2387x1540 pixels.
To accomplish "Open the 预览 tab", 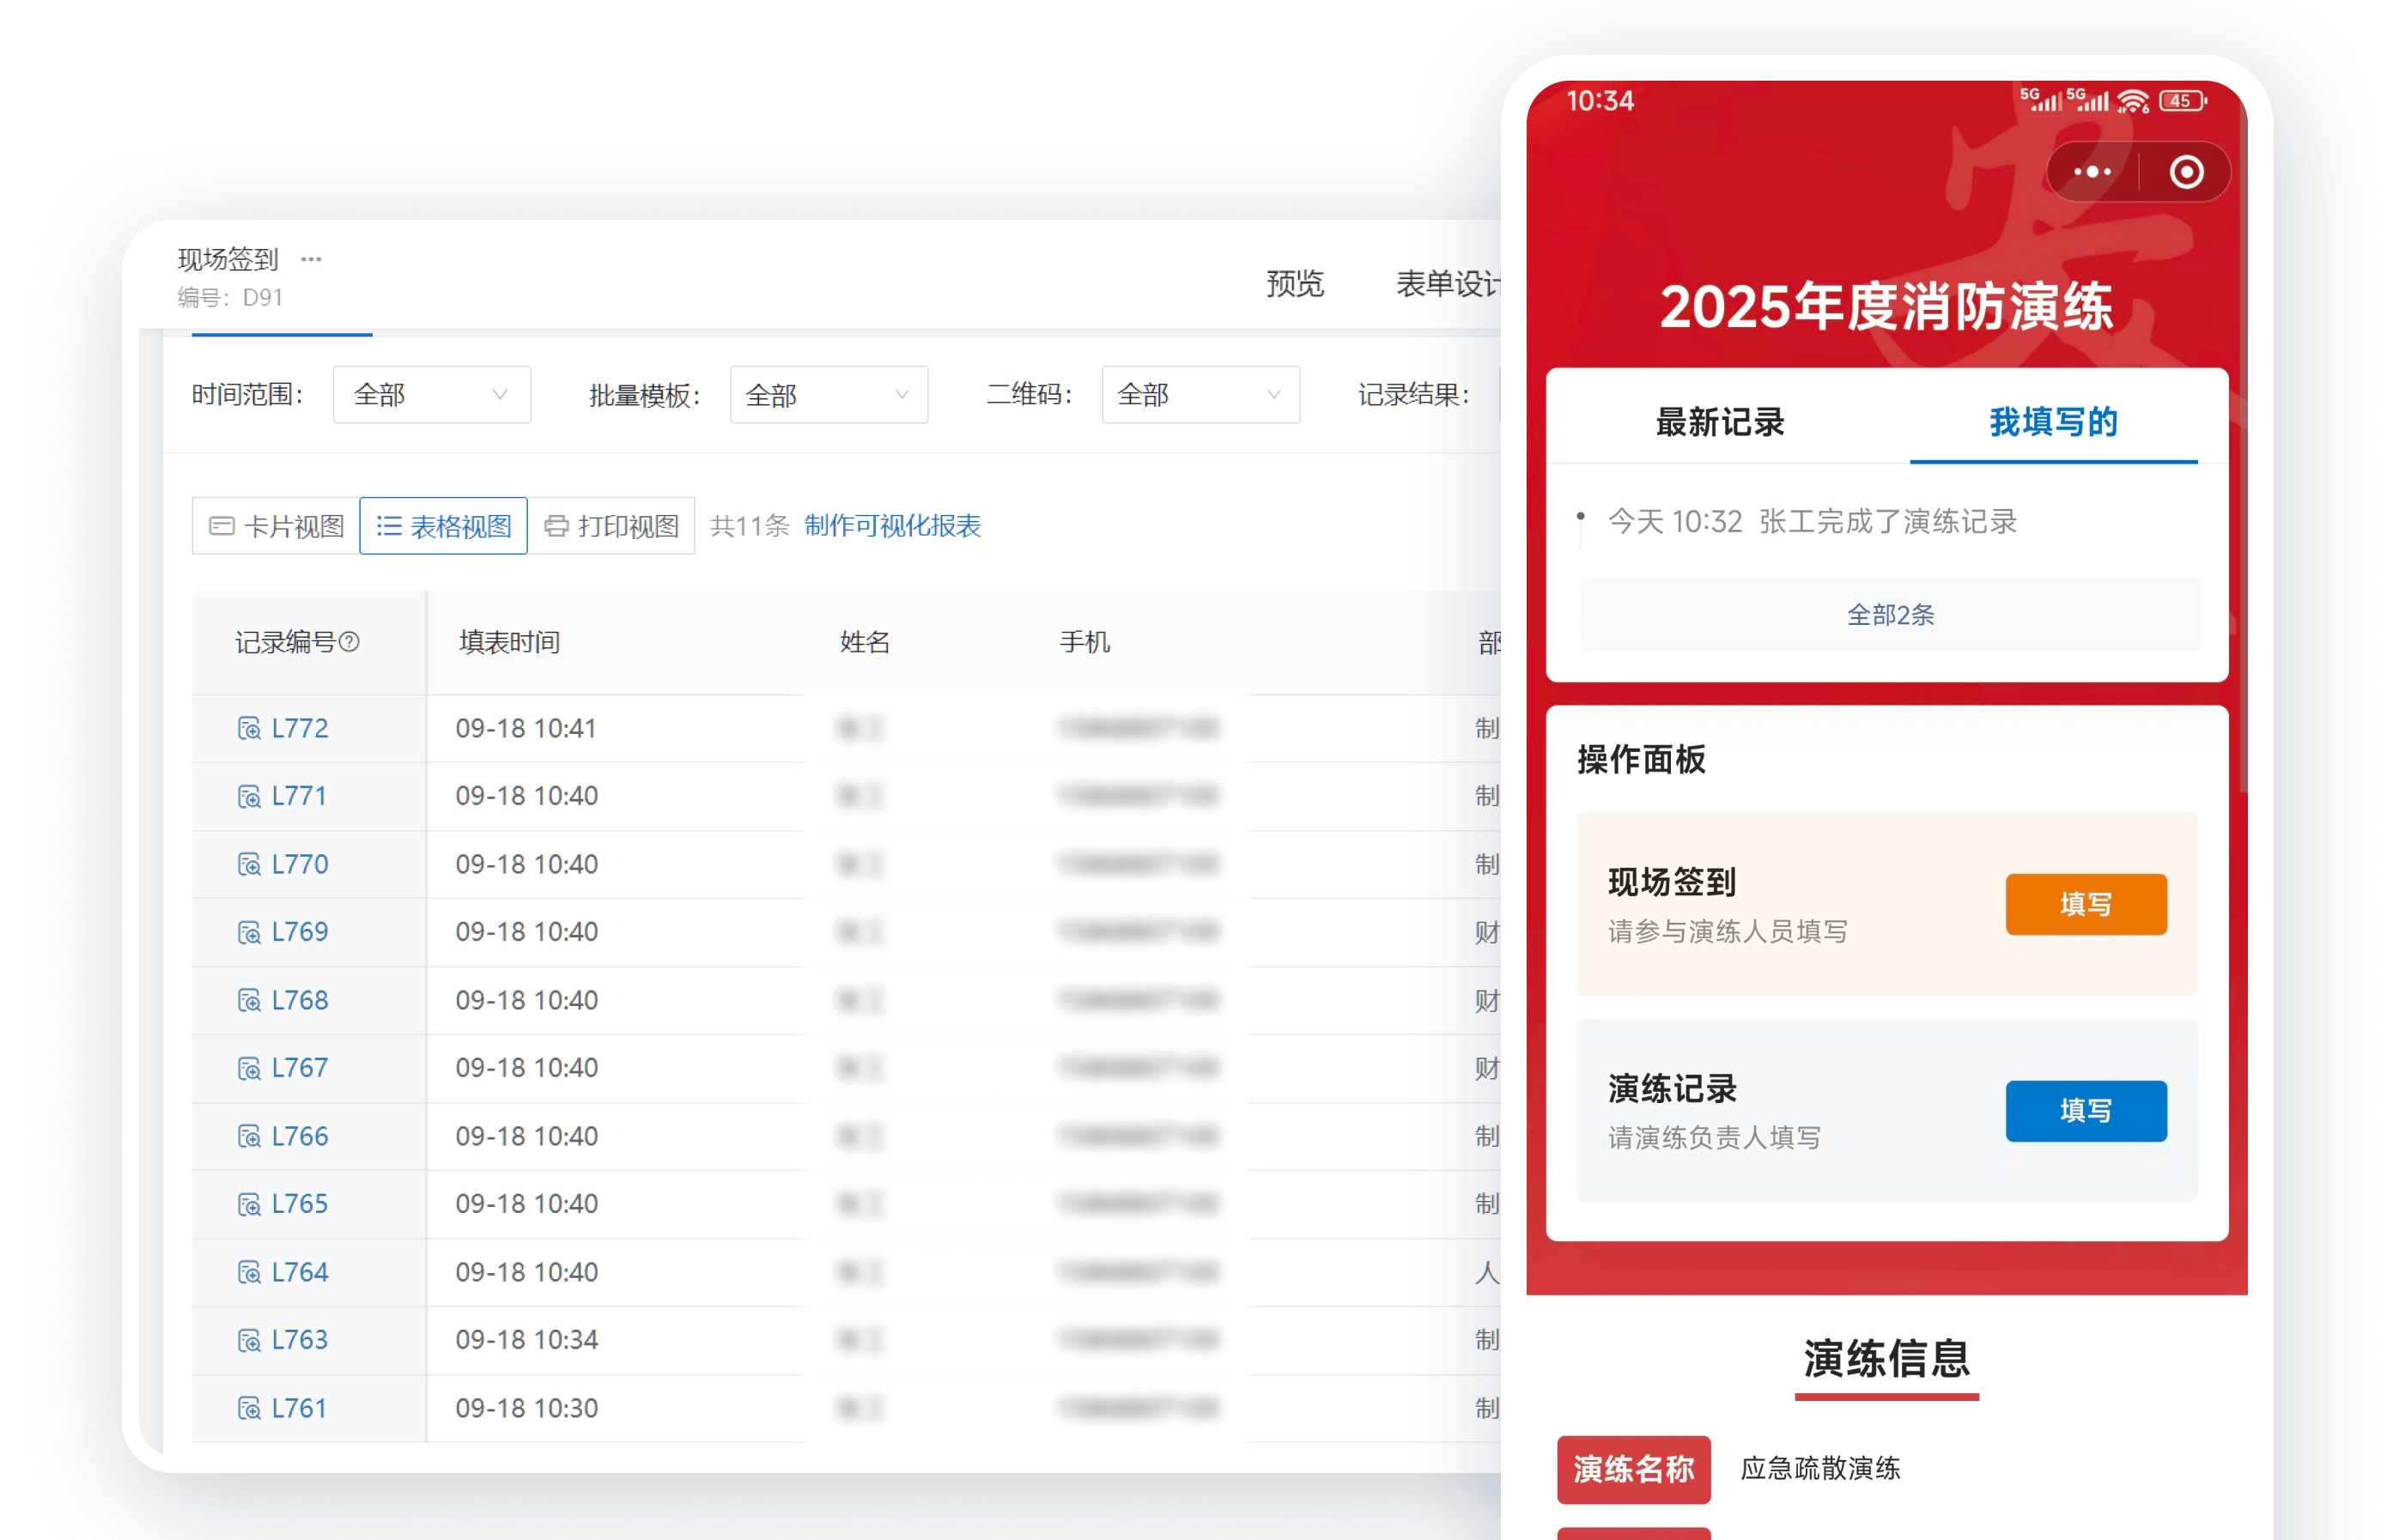I will coord(1295,284).
